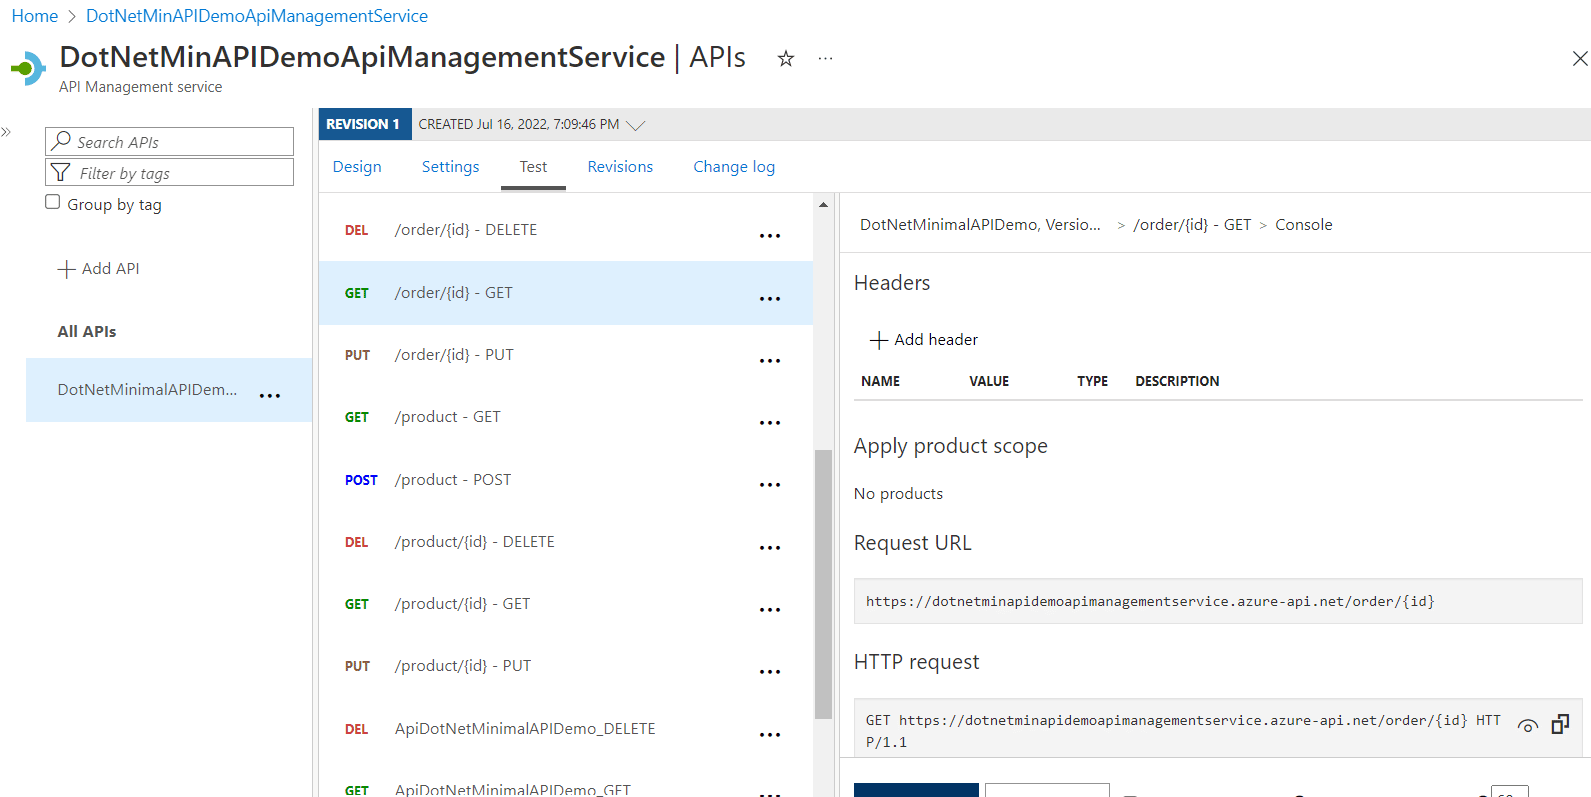The width and height of the screenshot is (1591, 797).
Task: Select All APIs in the sidebar
Action: (87, 332)
